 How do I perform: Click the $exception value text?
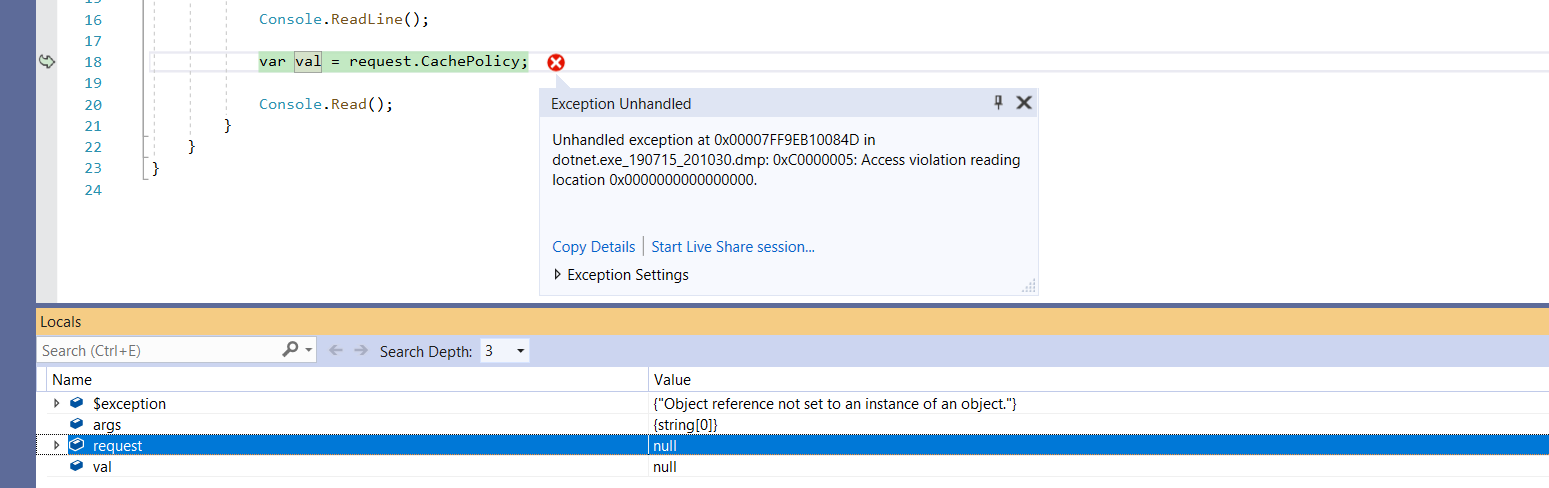coord(835,403)
